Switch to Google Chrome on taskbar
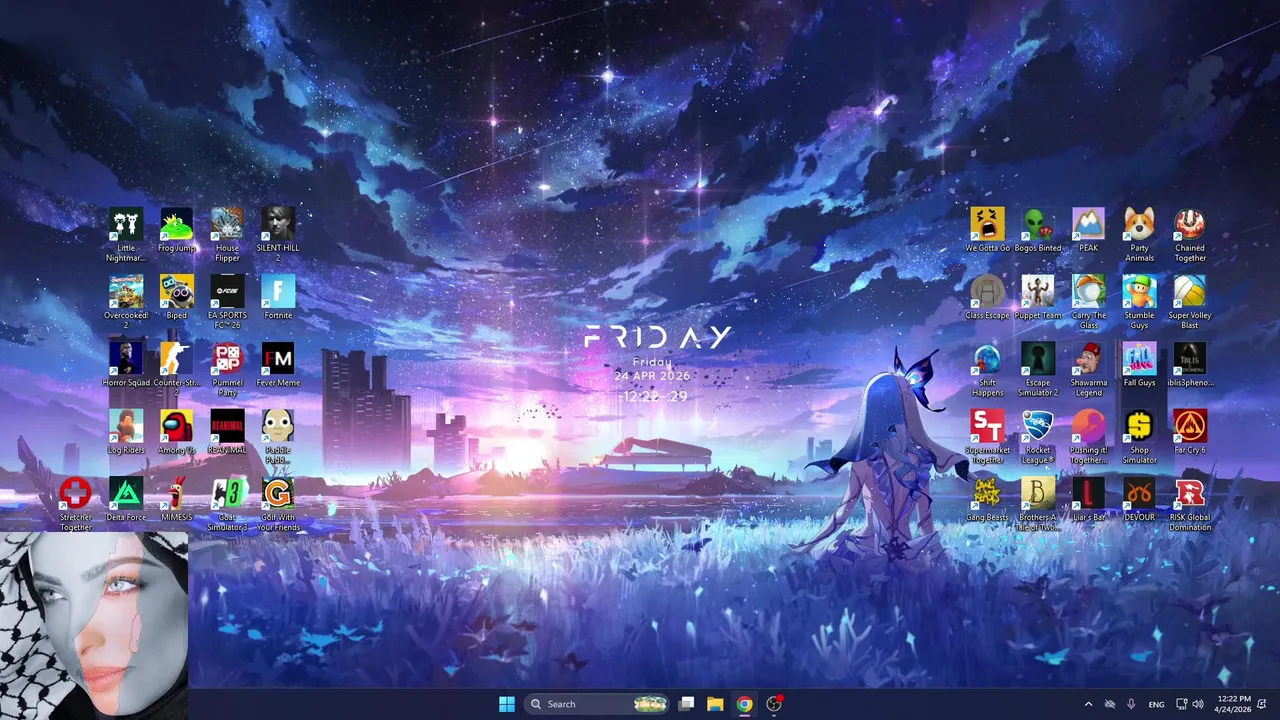 point(744,704)
